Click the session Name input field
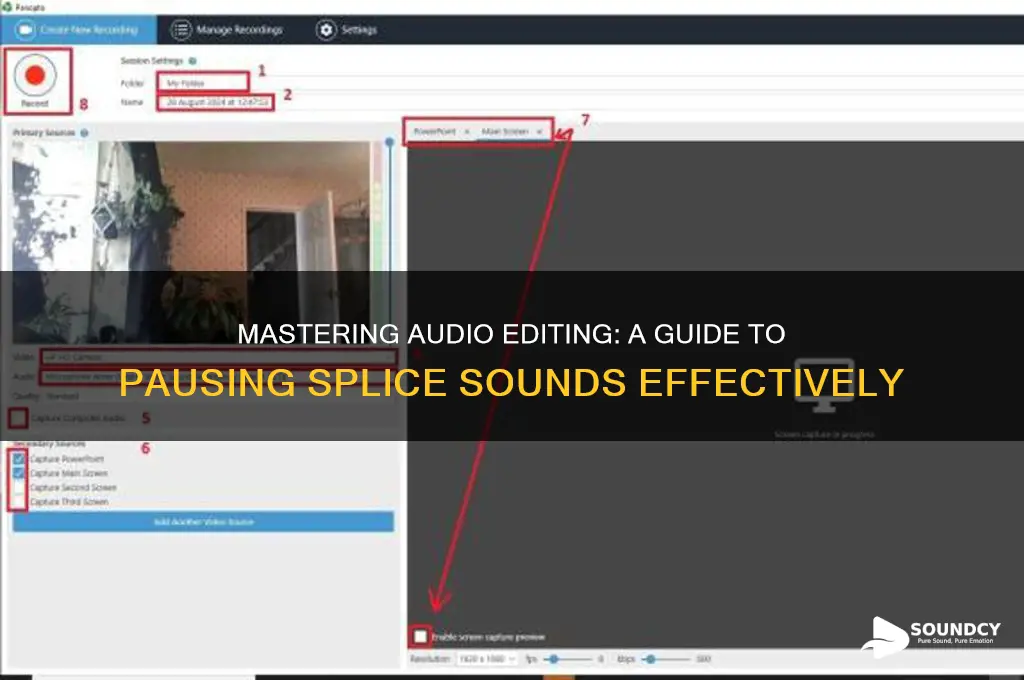This screenshot has width=1024, height=680. tap(216, 103)
